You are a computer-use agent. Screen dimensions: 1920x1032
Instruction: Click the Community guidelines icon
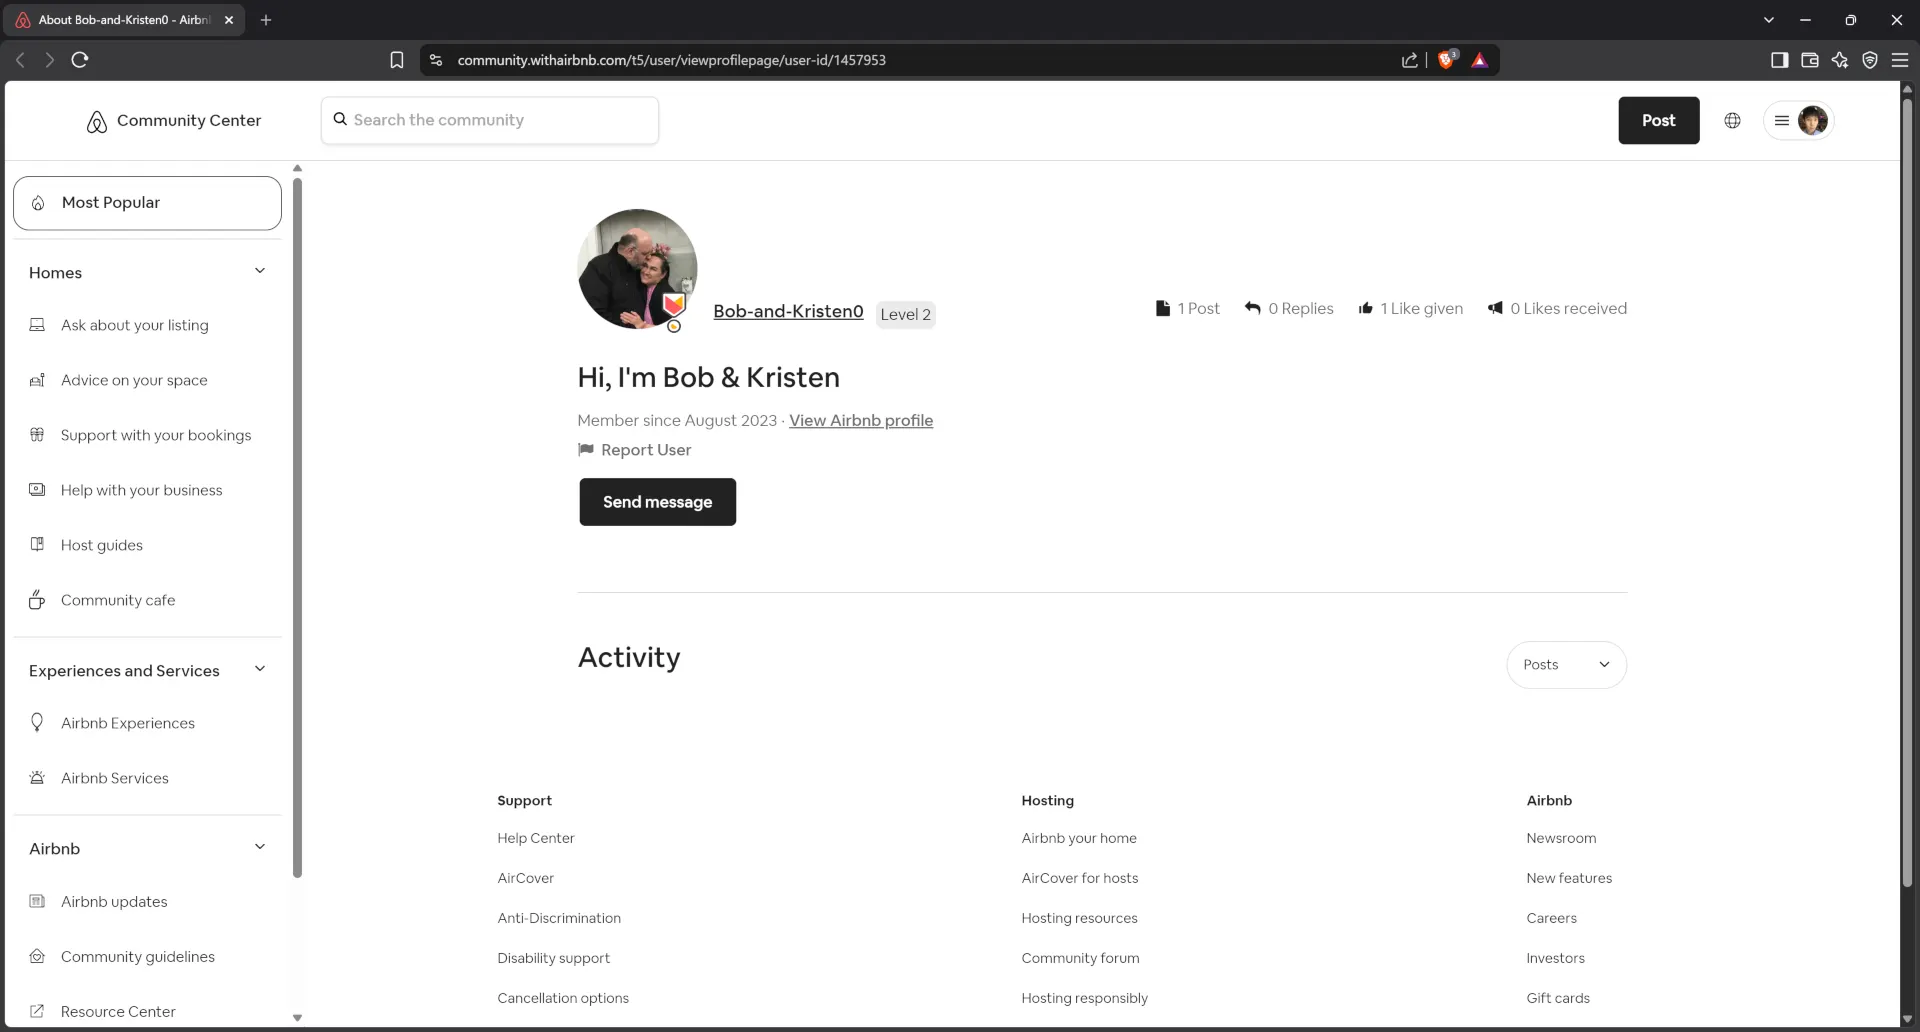pyautogui.click(x=37, y=956)
